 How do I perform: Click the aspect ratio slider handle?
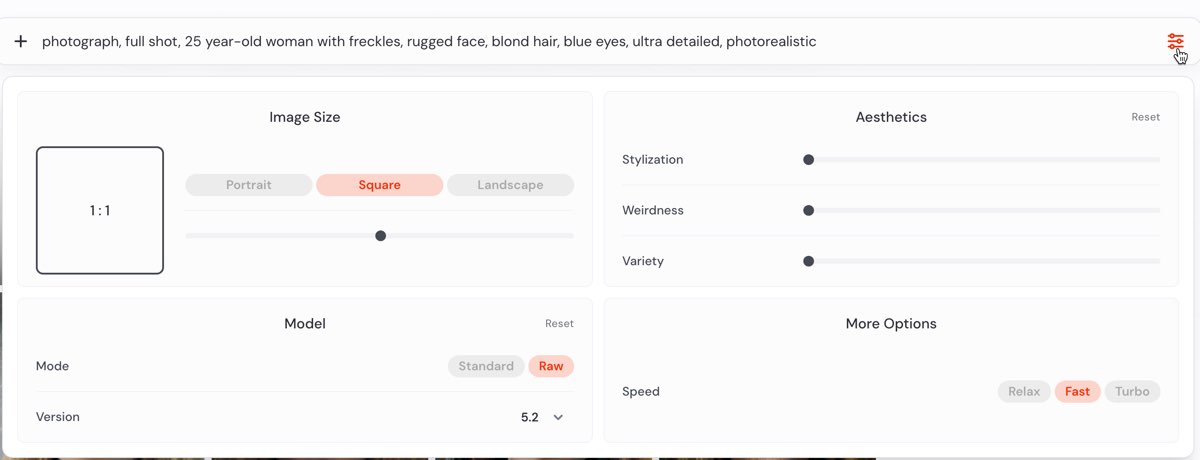coord(380,236)
